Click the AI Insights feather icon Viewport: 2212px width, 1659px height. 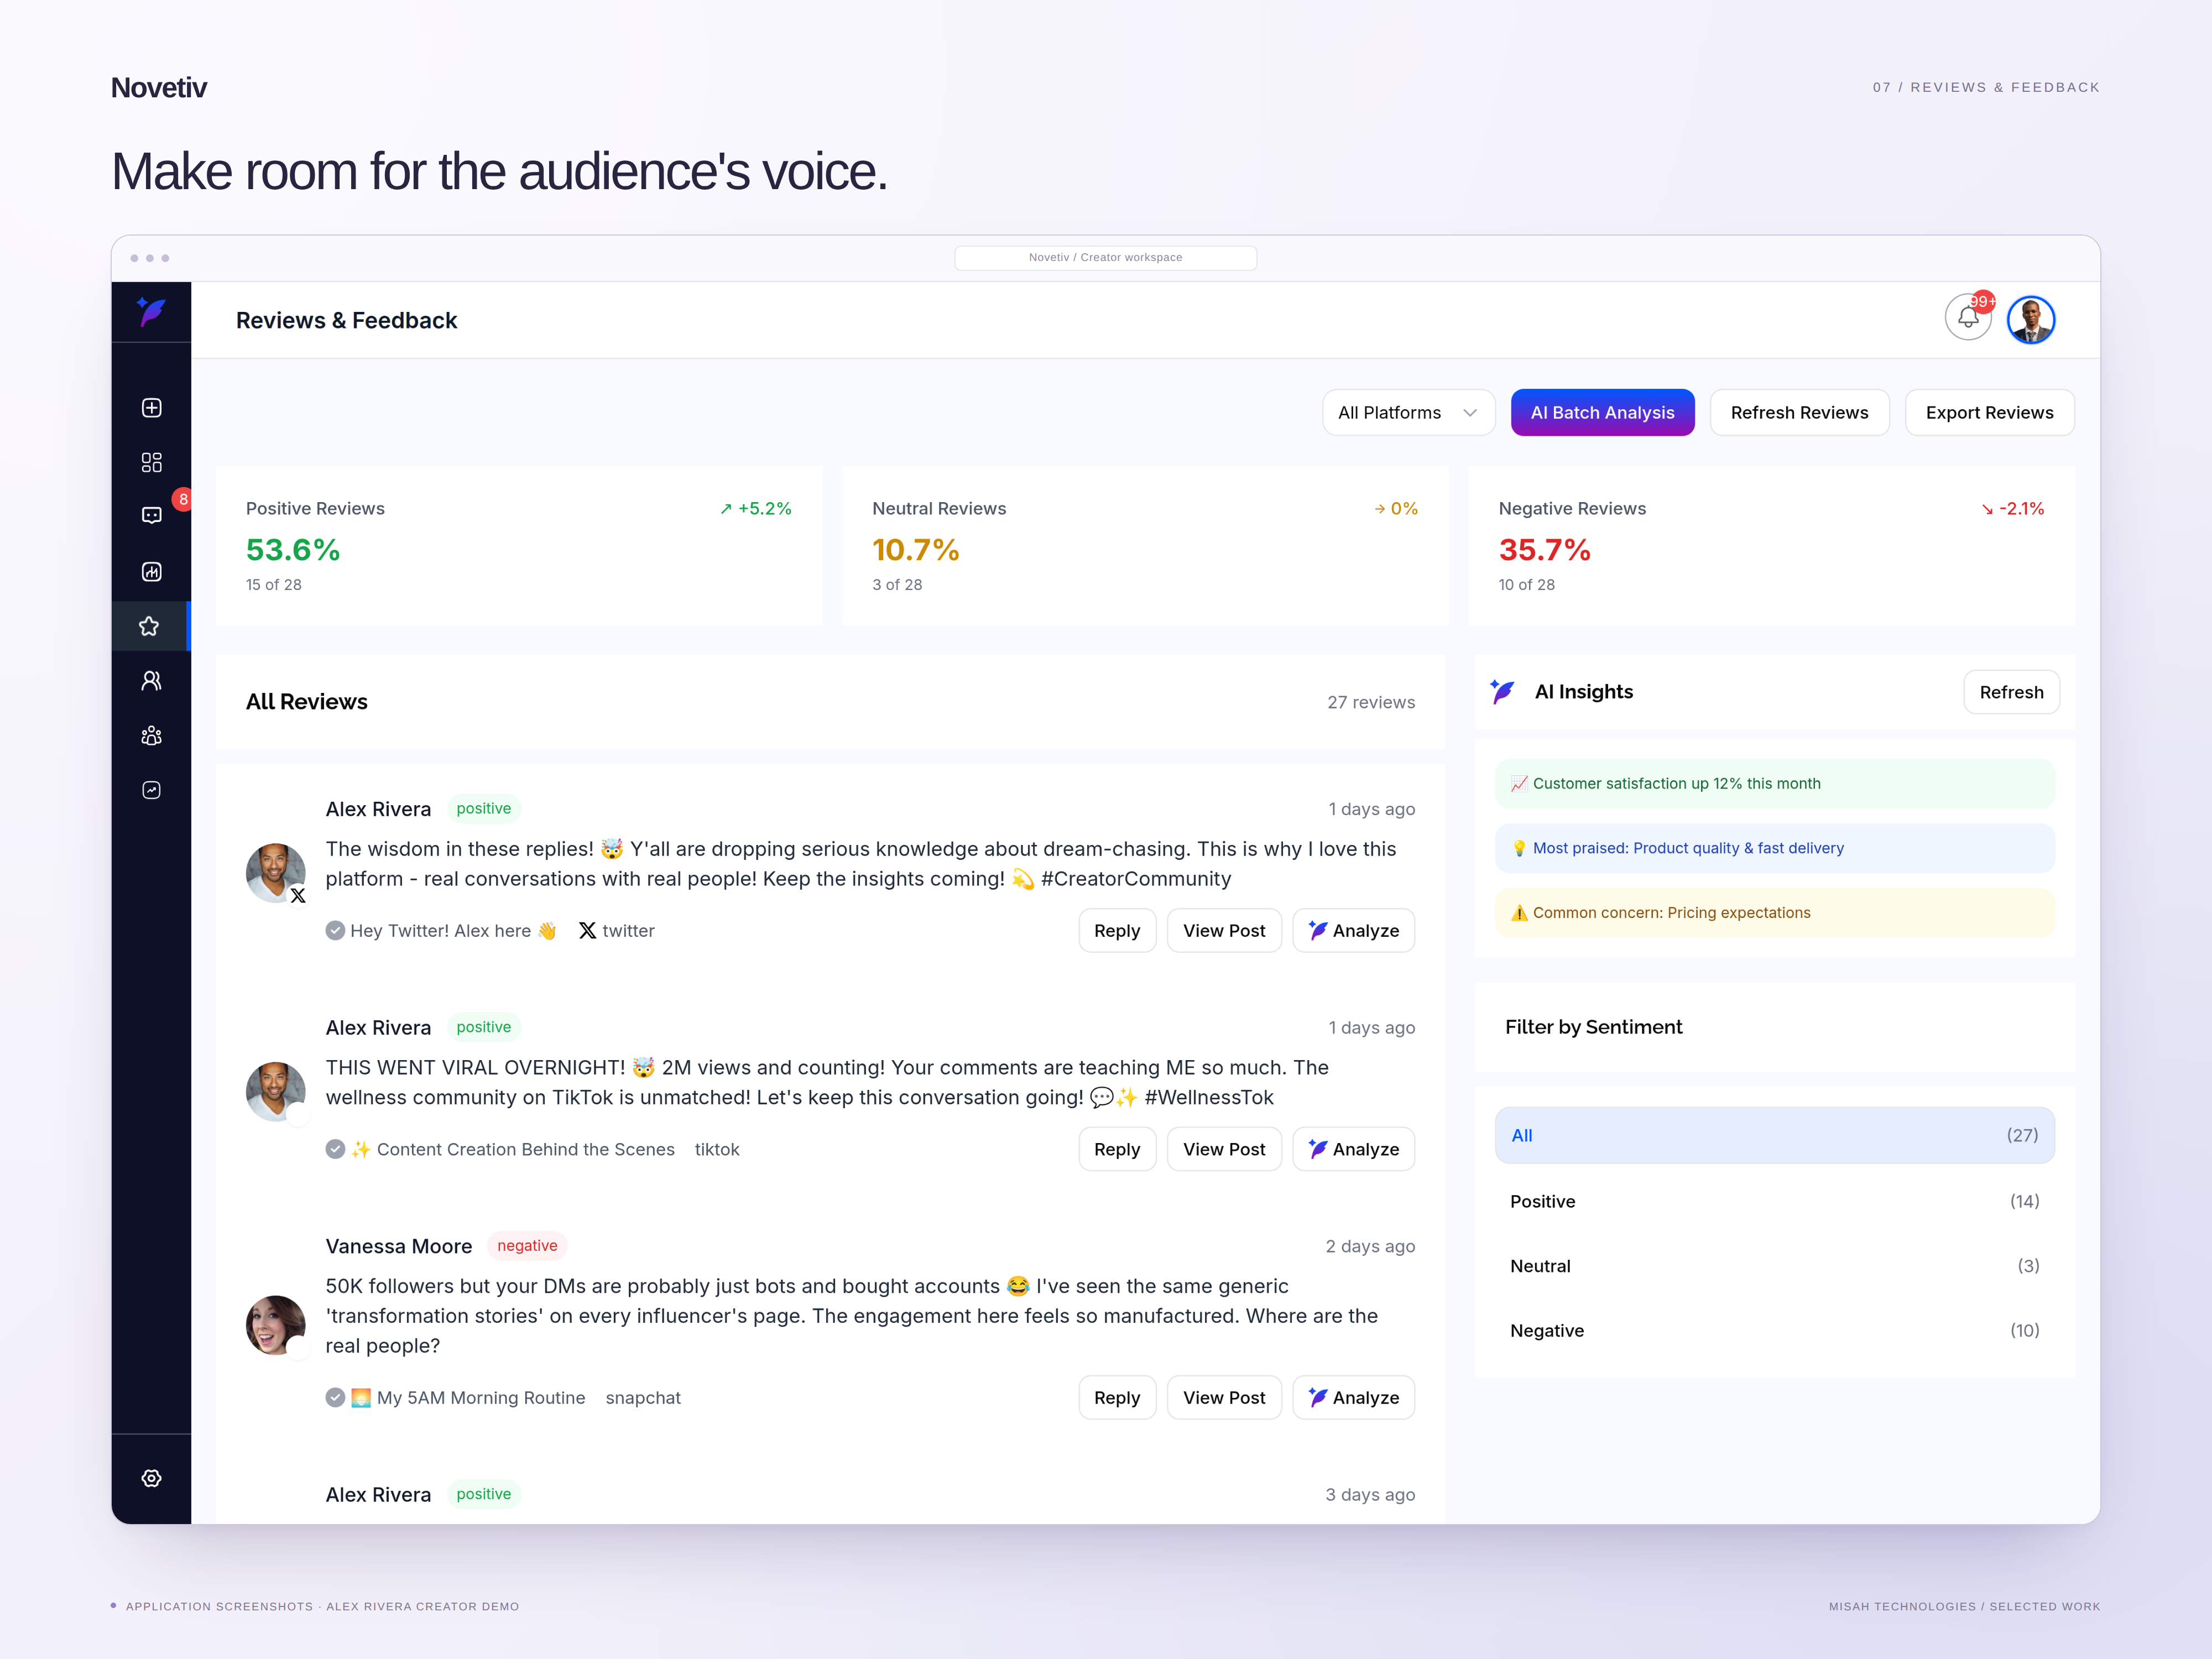pos(1502,691)
